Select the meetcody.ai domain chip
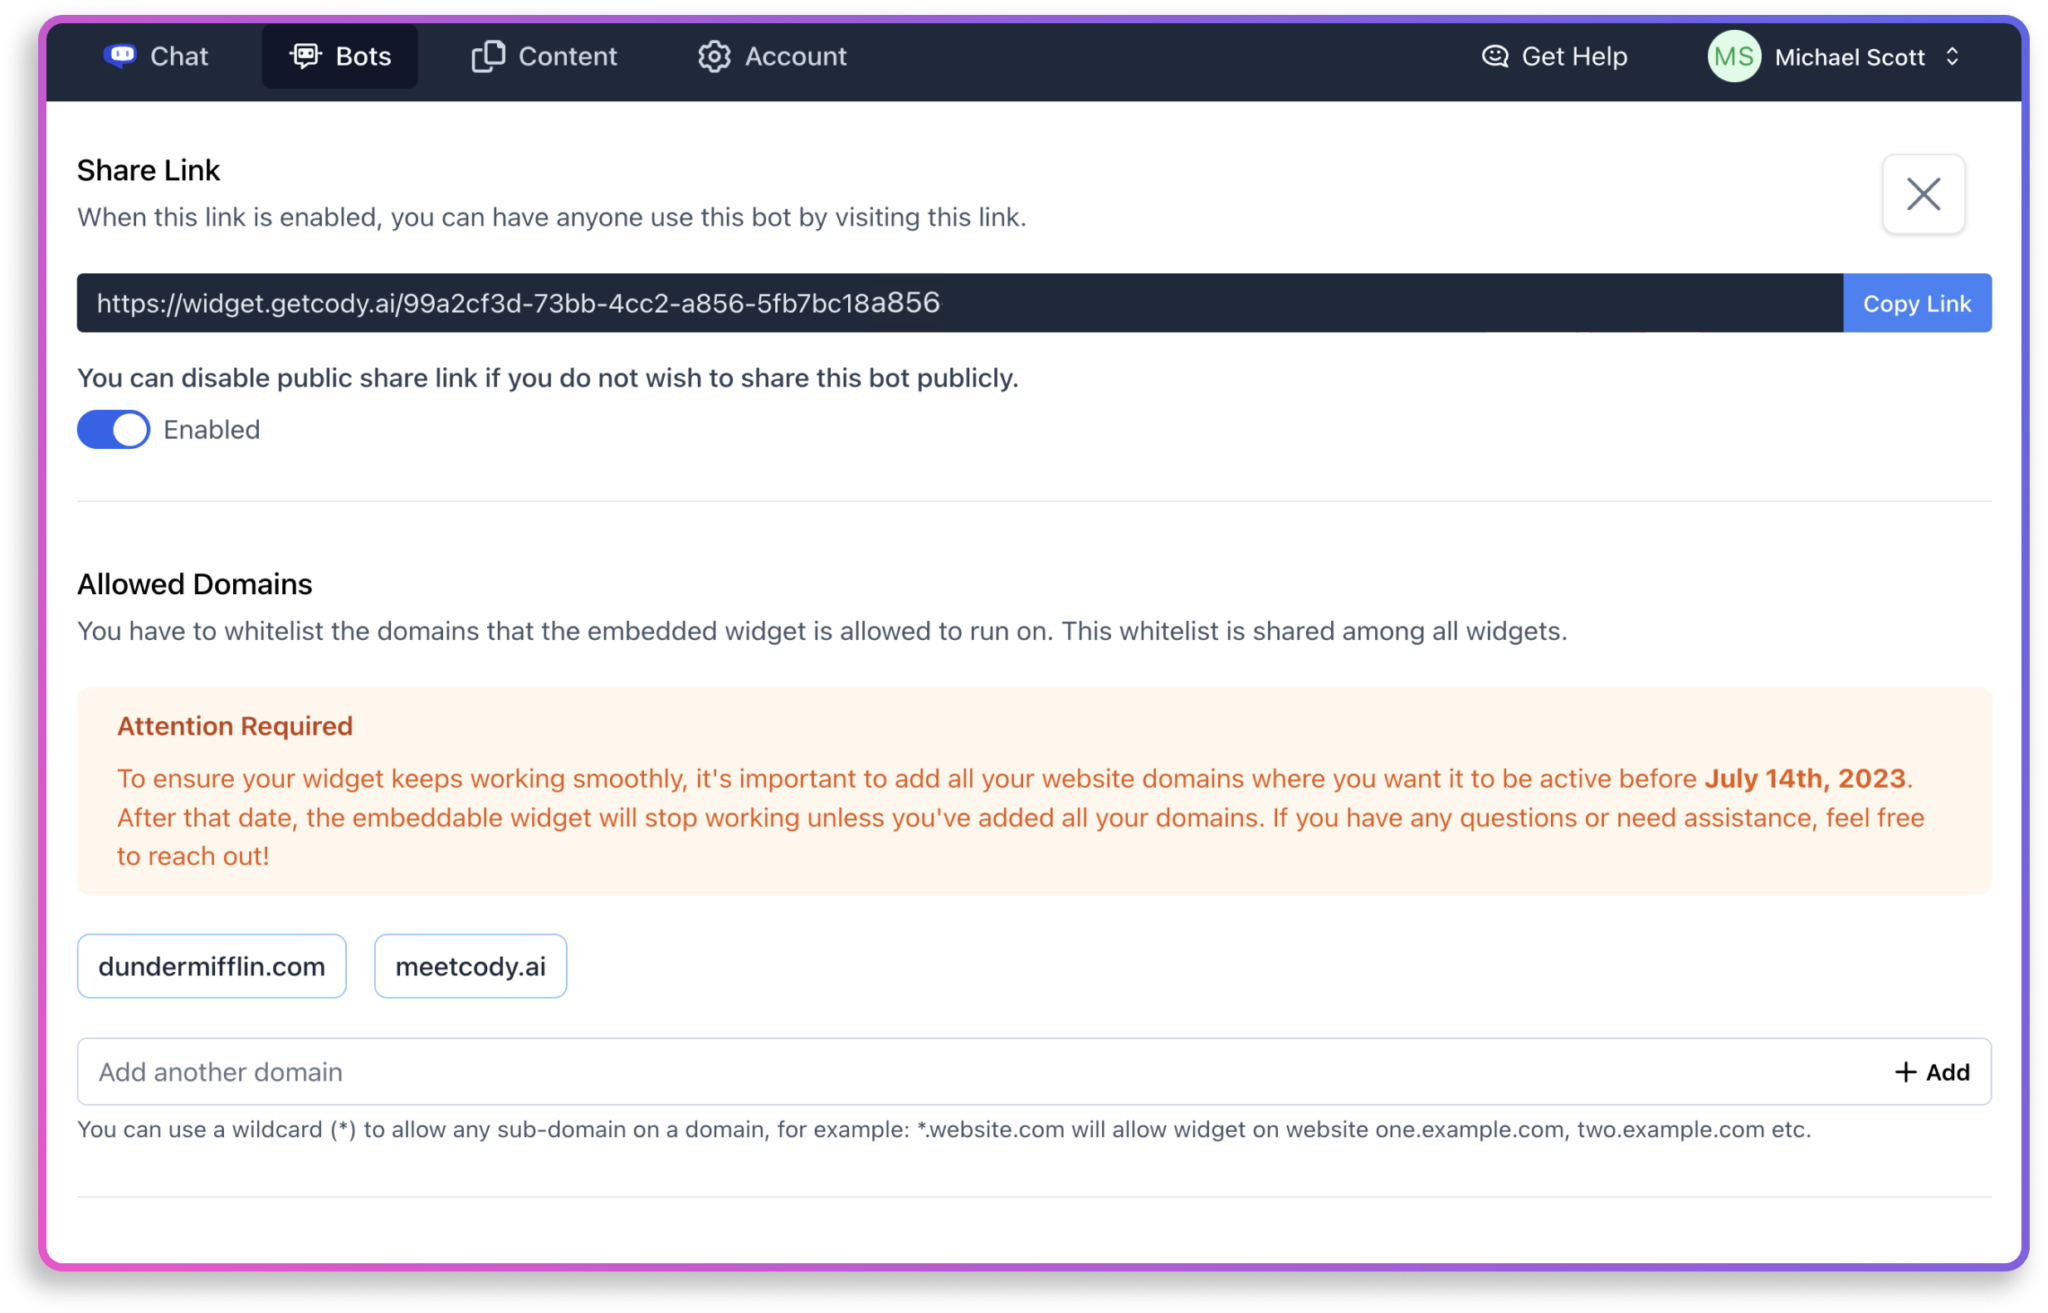 pyautogui.click(x=470, y=966)
